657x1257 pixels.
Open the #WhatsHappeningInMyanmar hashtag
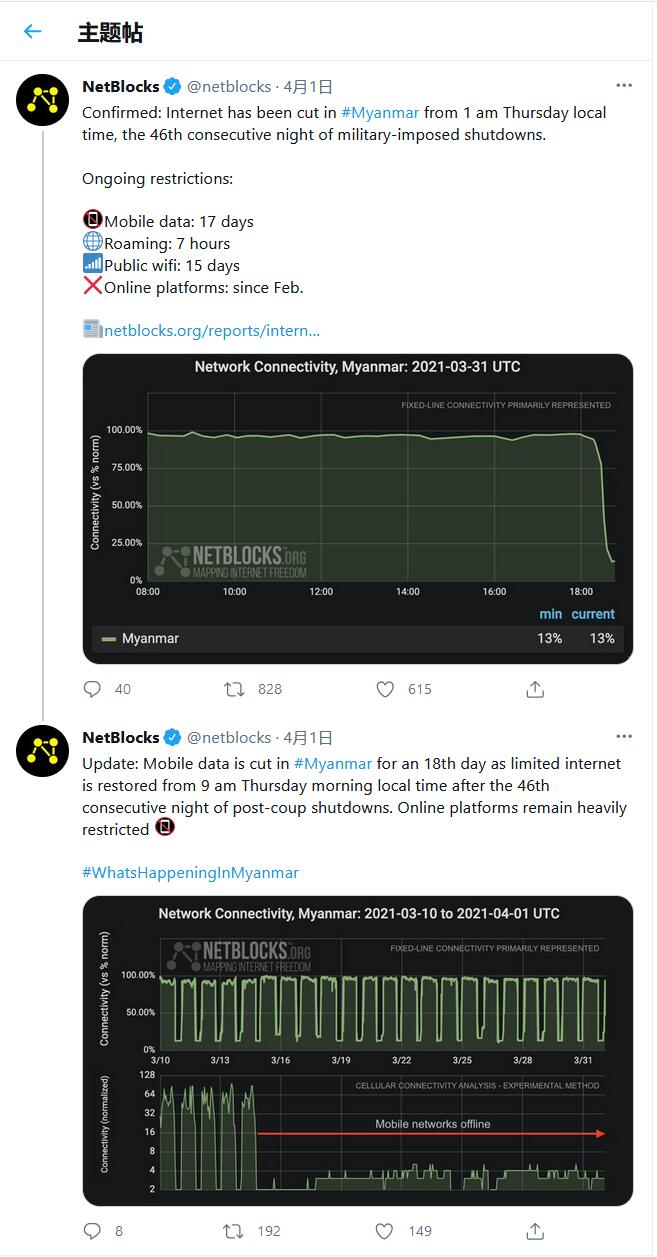[x=190, y=872]
